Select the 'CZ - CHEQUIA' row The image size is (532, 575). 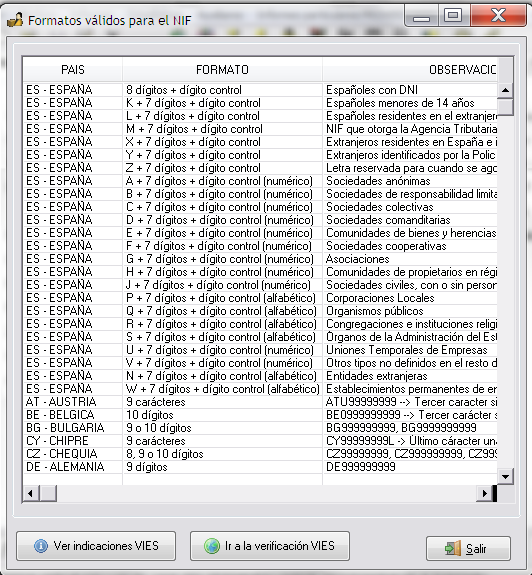coord(260,454)
